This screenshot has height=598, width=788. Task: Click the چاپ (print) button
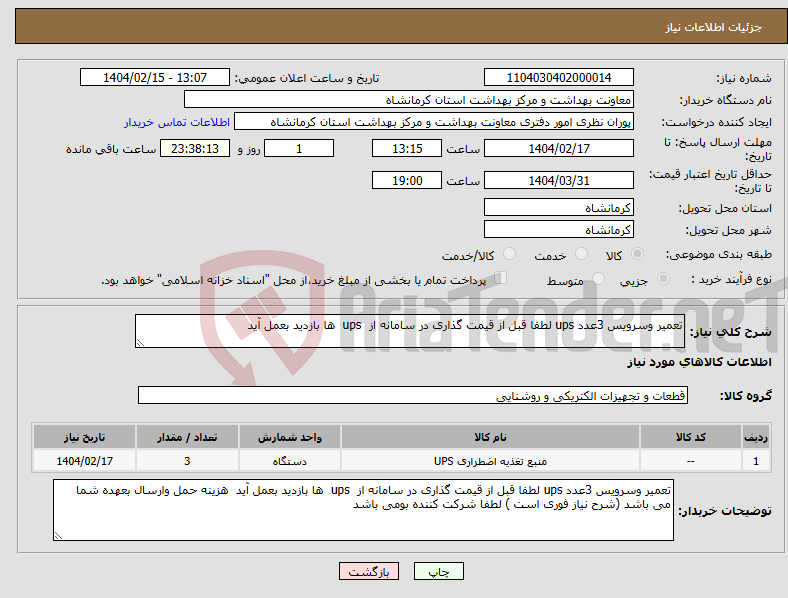[438, 571]
